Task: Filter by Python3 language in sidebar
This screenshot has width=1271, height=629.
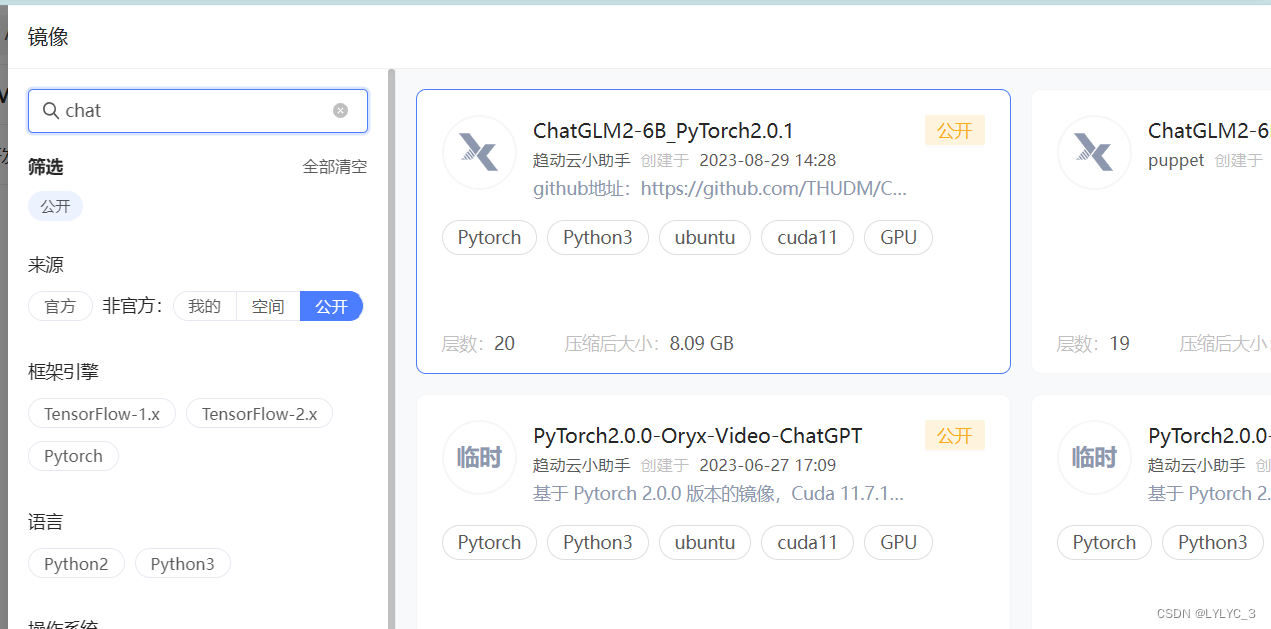Action: [183, 564]
